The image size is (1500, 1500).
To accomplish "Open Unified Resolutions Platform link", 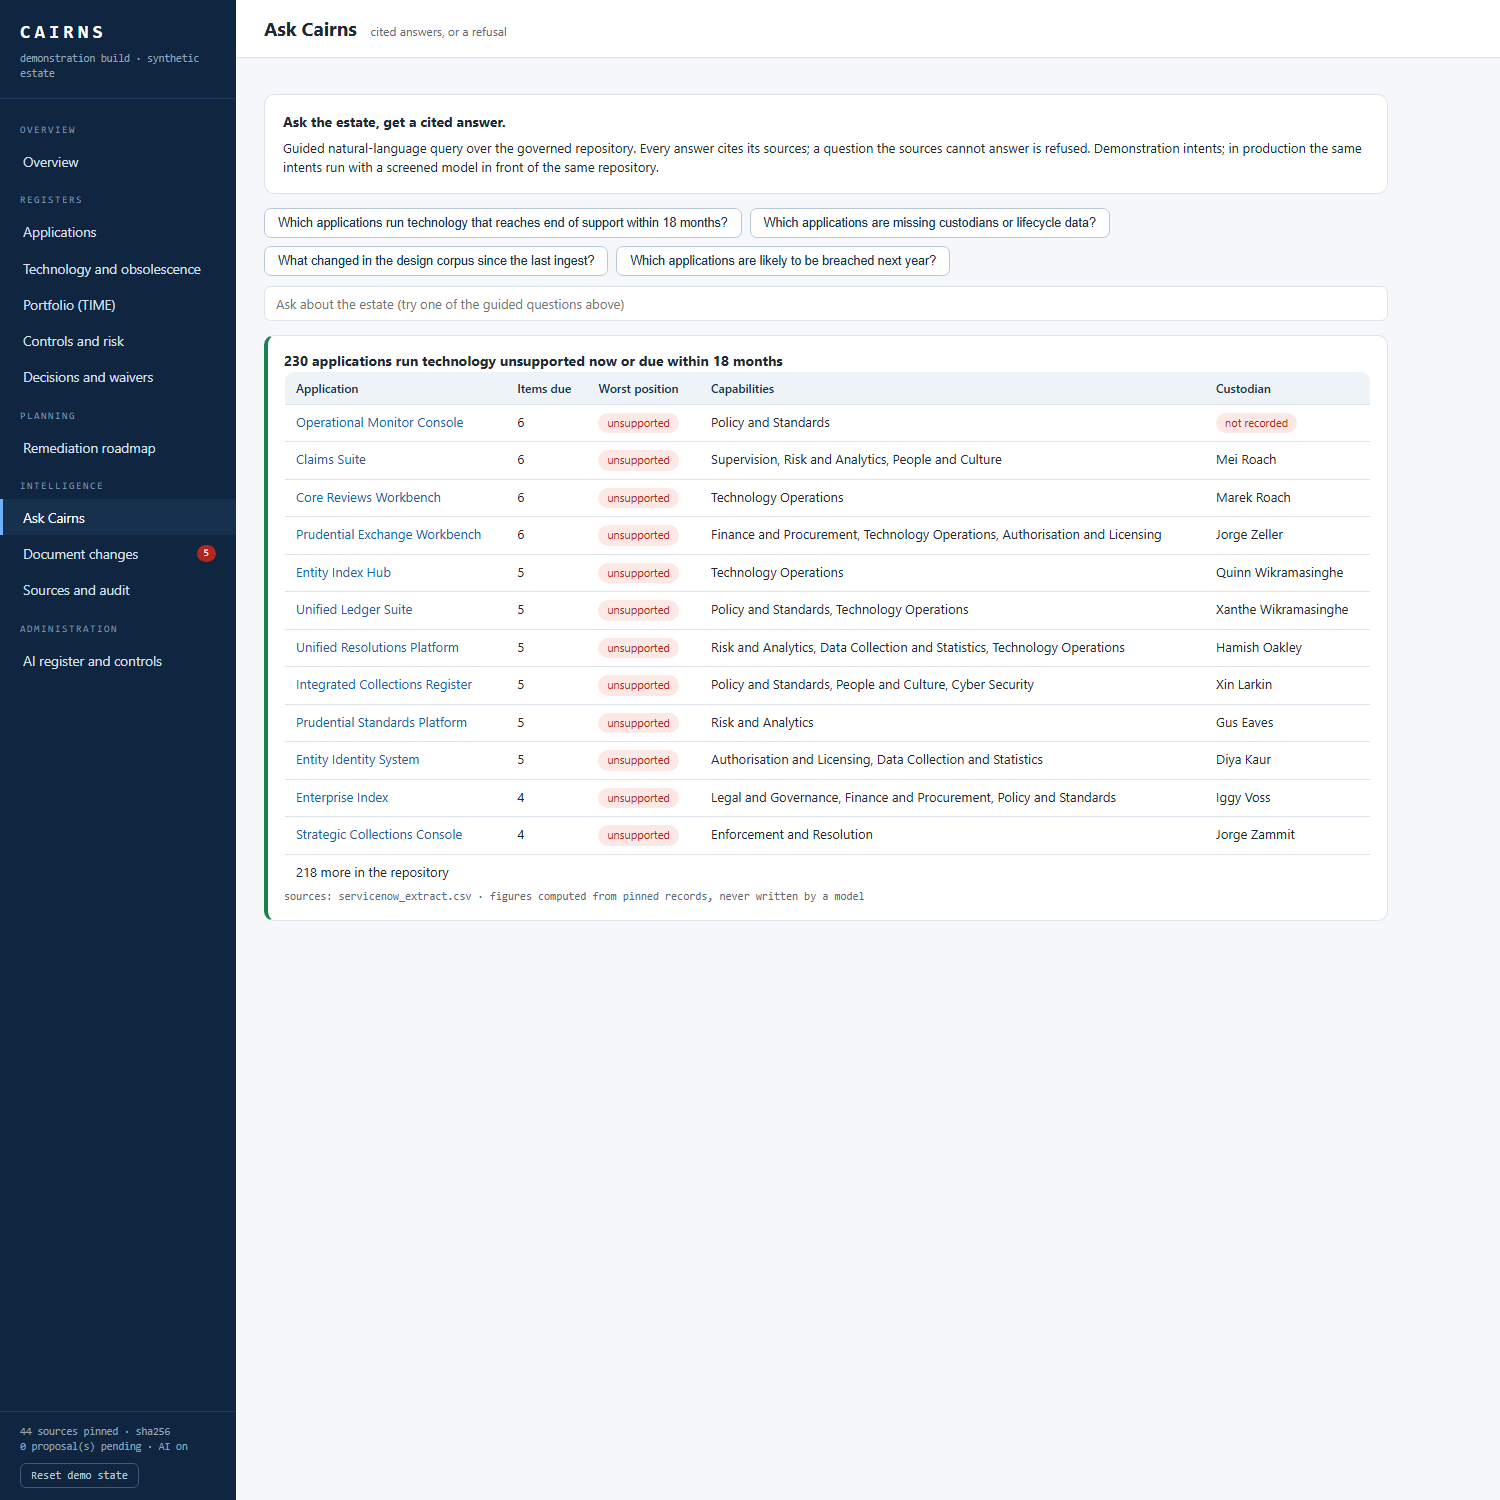I will [x=377, y=648].
